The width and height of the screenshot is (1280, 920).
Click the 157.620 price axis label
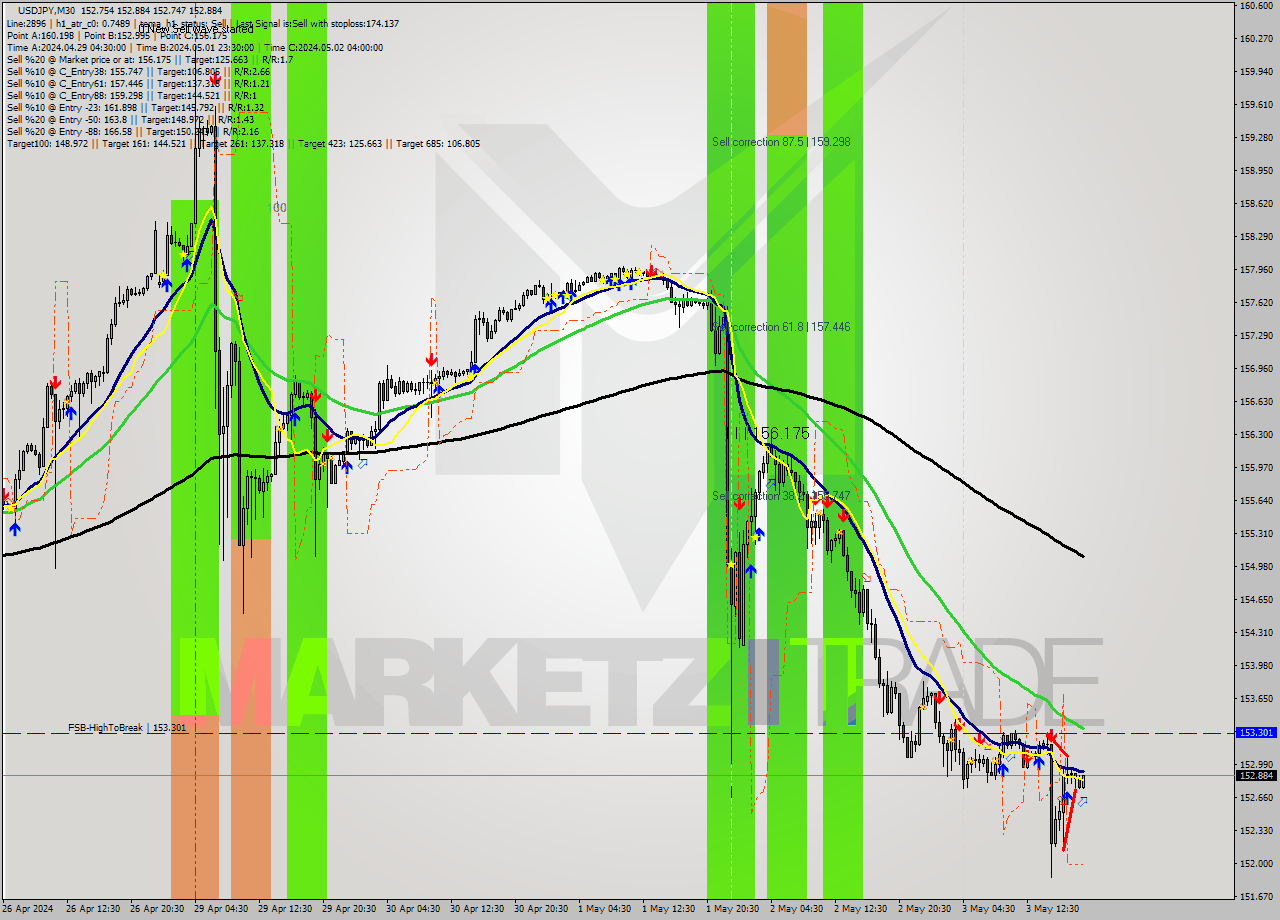coord(1256,302)
